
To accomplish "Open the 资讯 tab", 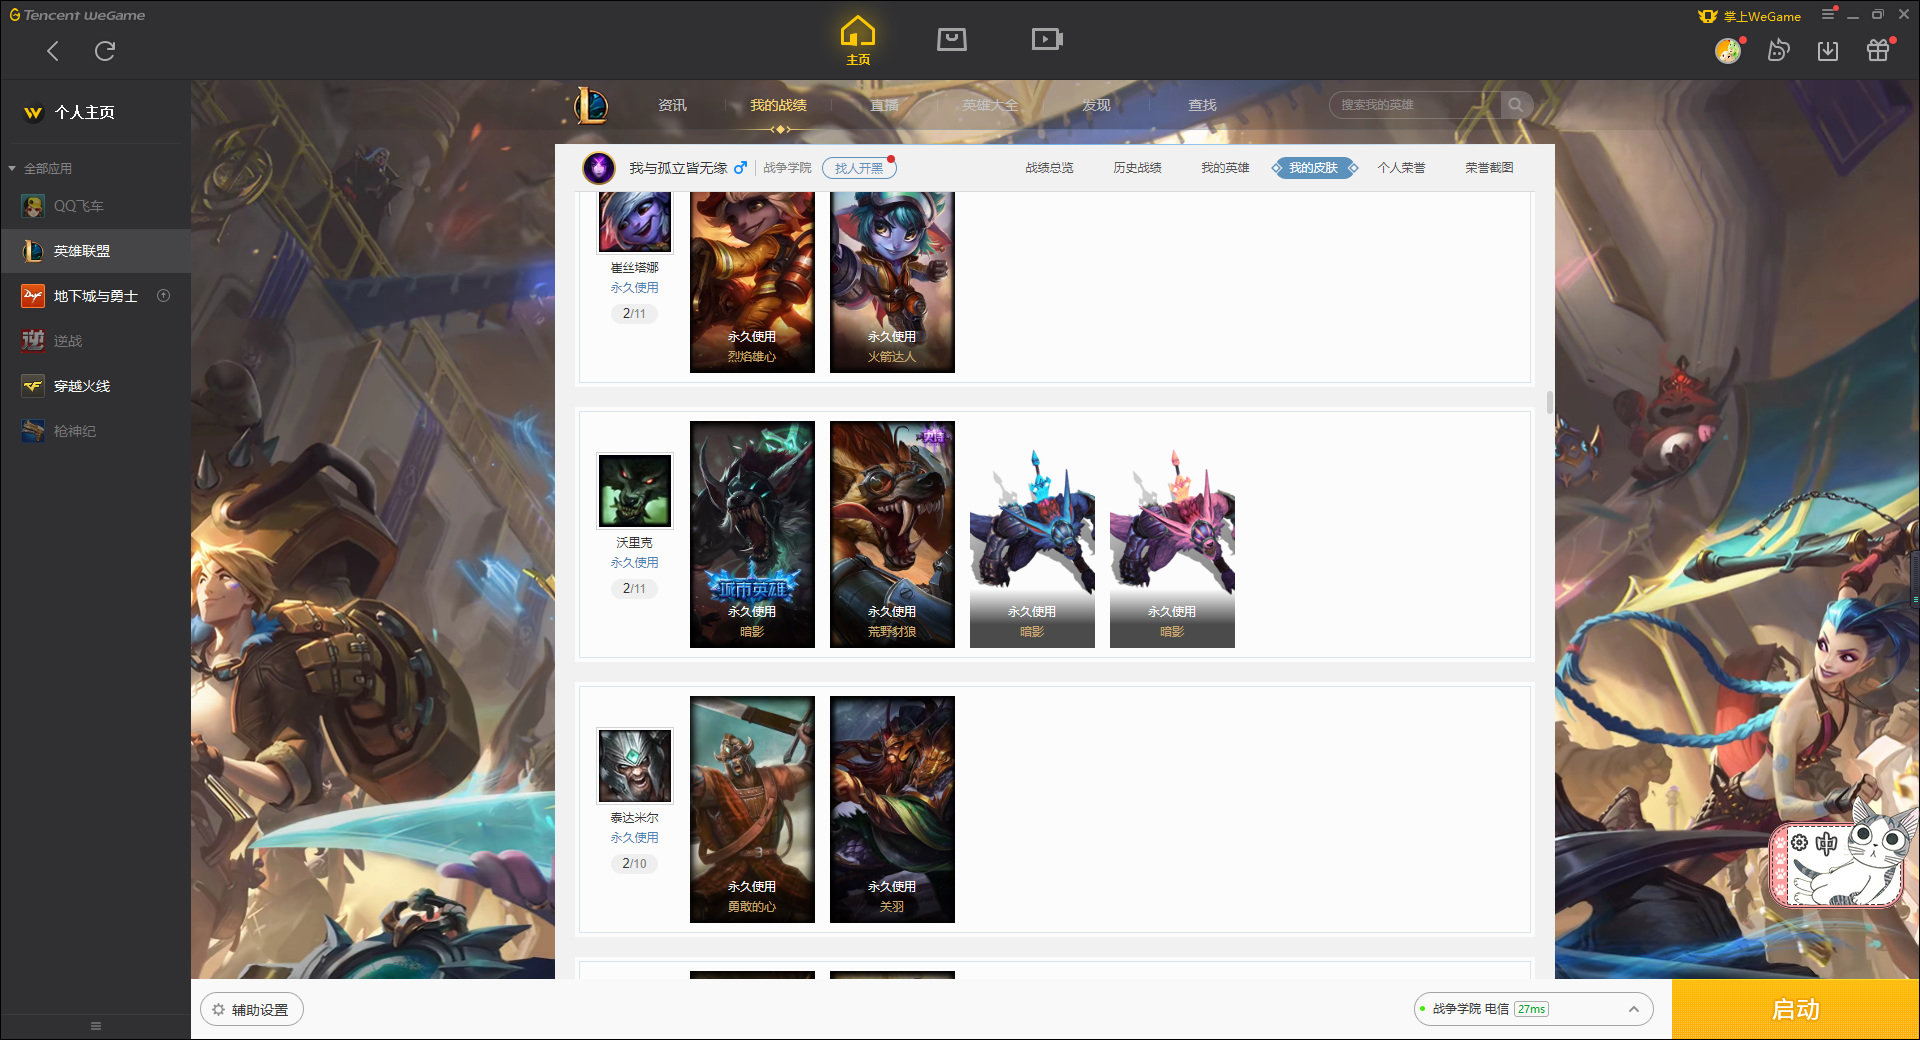I will pos(672,105).
